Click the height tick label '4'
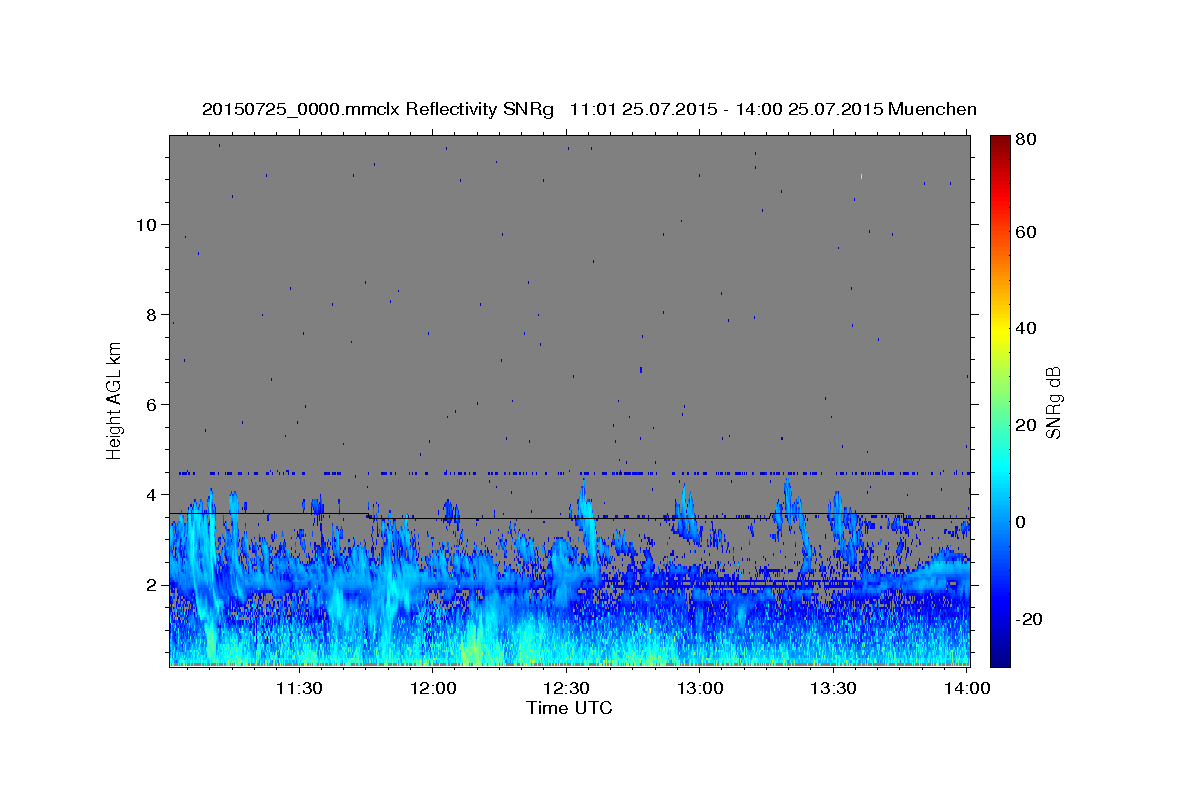 click(x=152, y=494)
